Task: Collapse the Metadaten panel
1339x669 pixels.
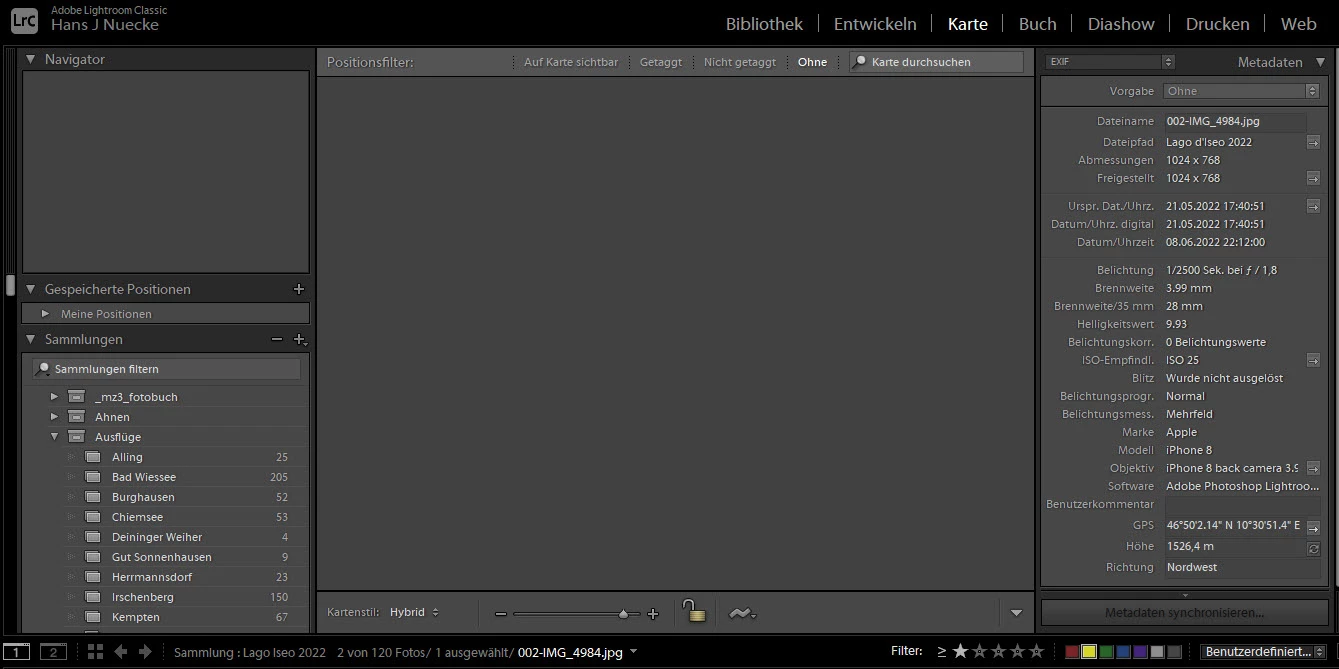Action: (x=1321, y=63)
